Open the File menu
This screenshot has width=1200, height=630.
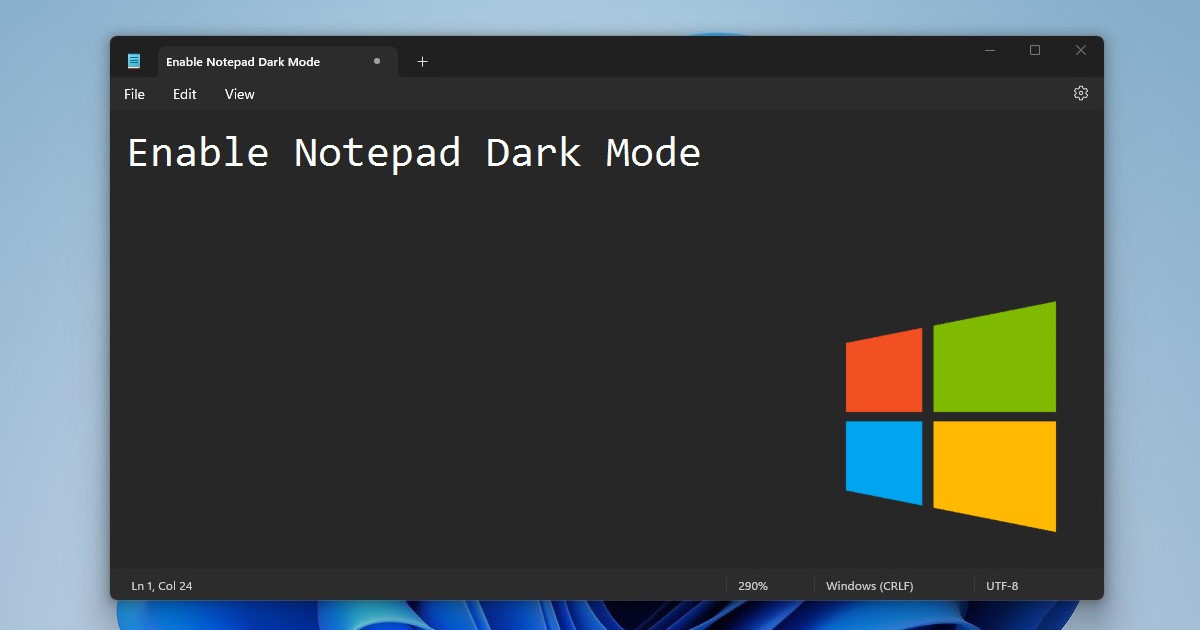tap(133, 93)
